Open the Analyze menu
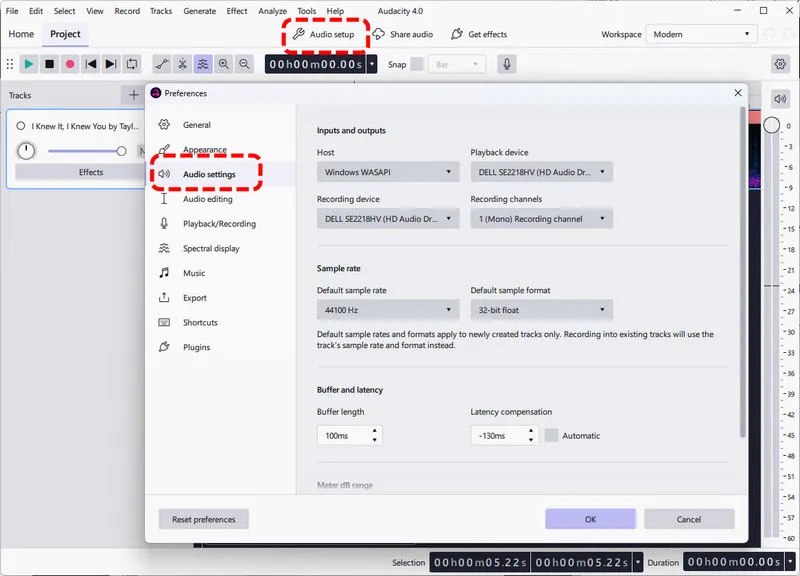This screenshot has height=576, width=800. [272, 11]
